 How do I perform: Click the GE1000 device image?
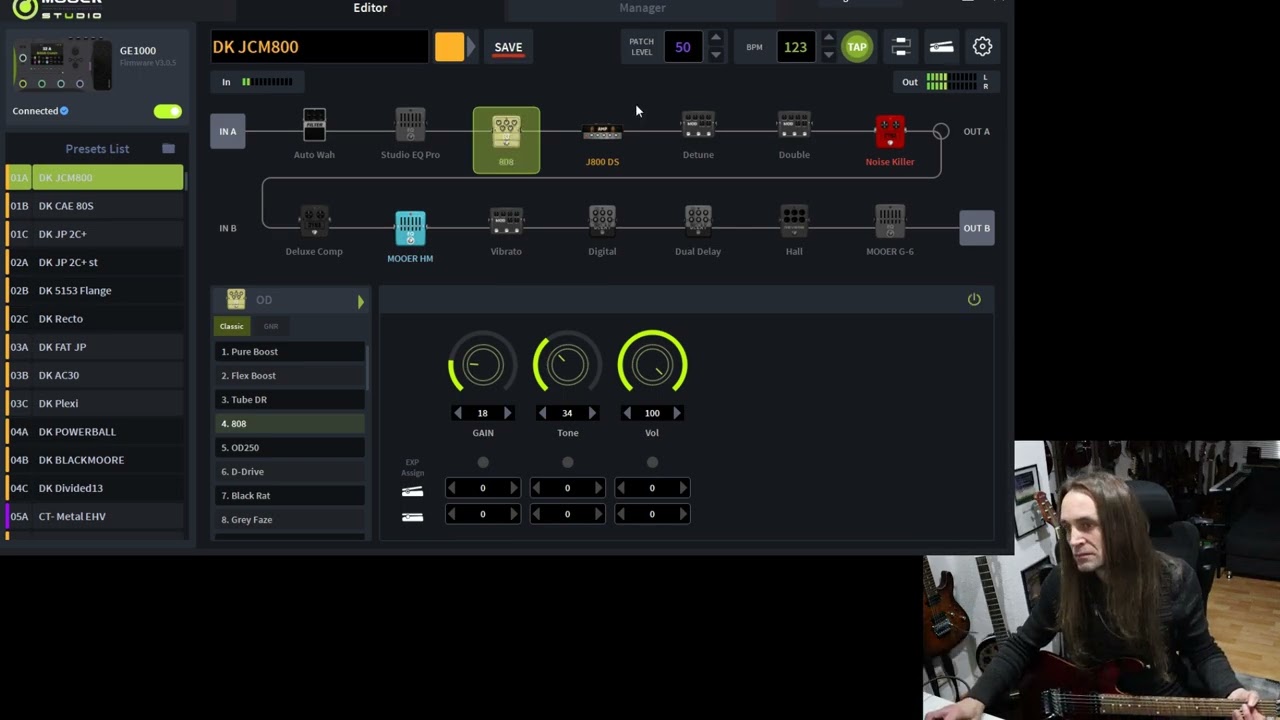click(x=62, y=65)
